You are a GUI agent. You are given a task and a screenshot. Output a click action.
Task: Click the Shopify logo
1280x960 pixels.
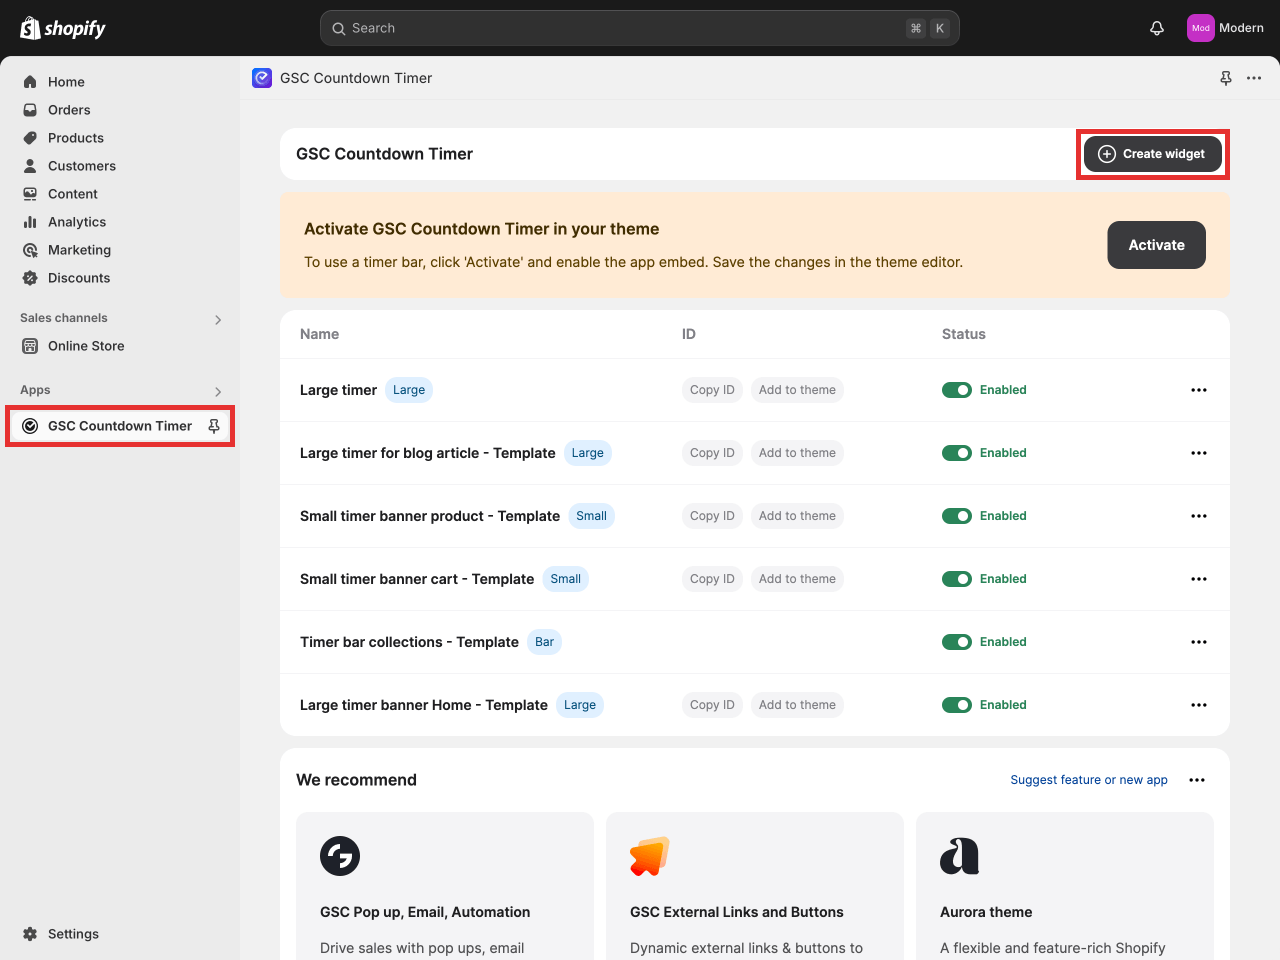coord(63,28)
